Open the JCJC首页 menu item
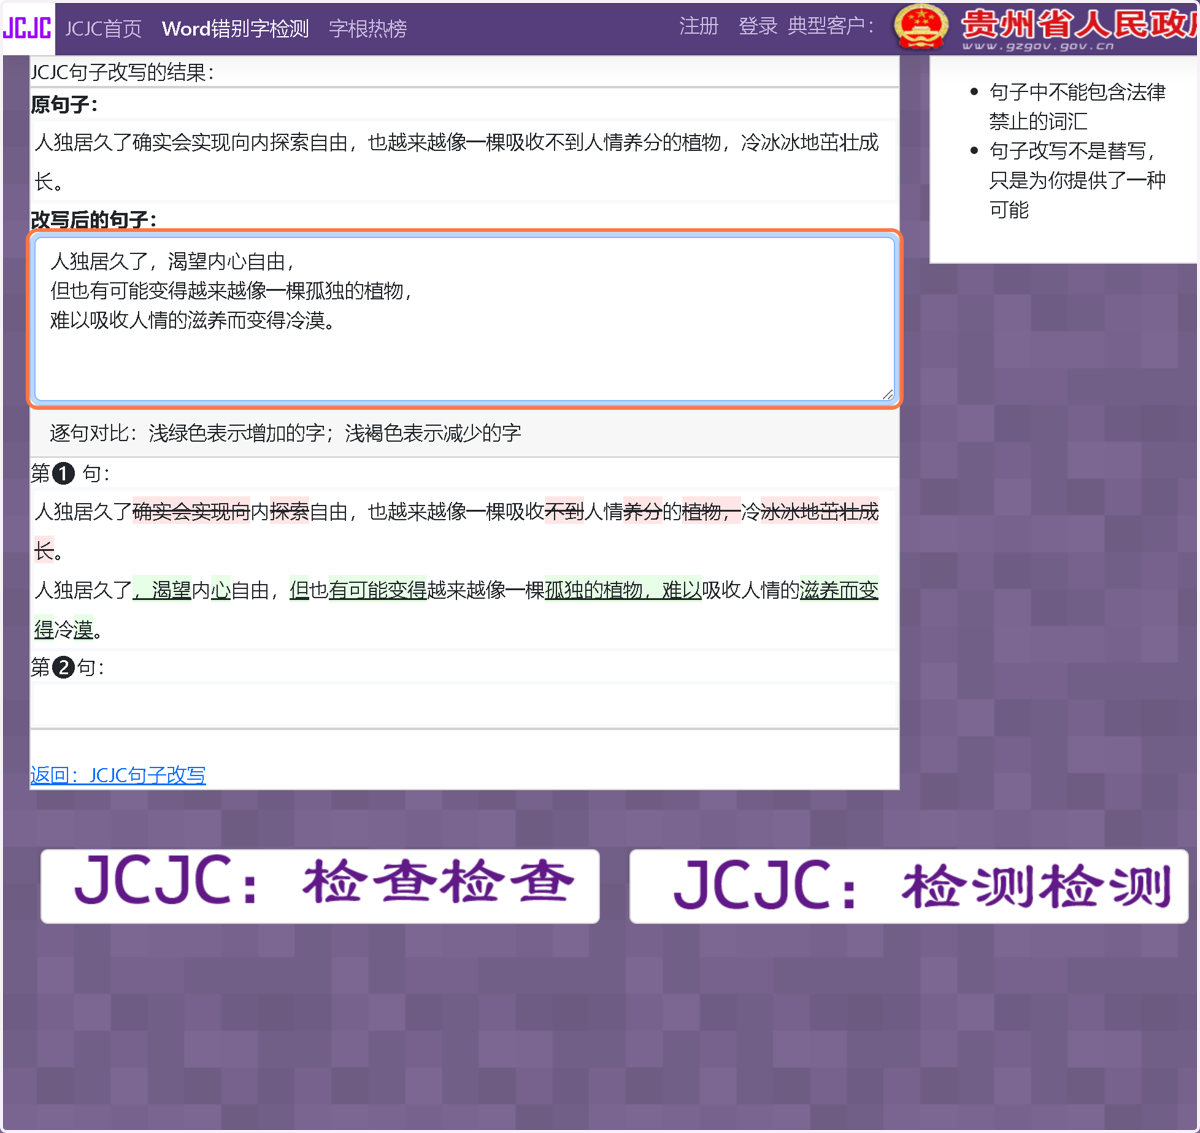 coord(104,29)
